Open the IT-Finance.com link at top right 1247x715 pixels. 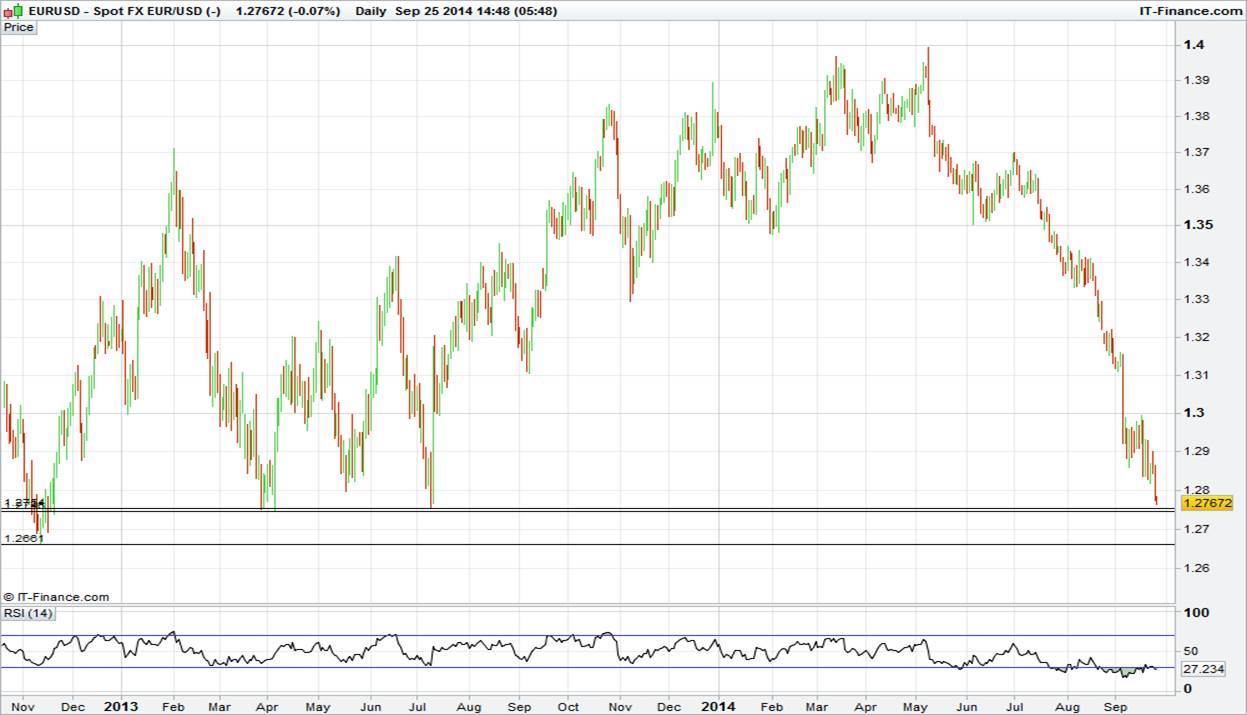pyautogui.click(x=1189, y=11)
